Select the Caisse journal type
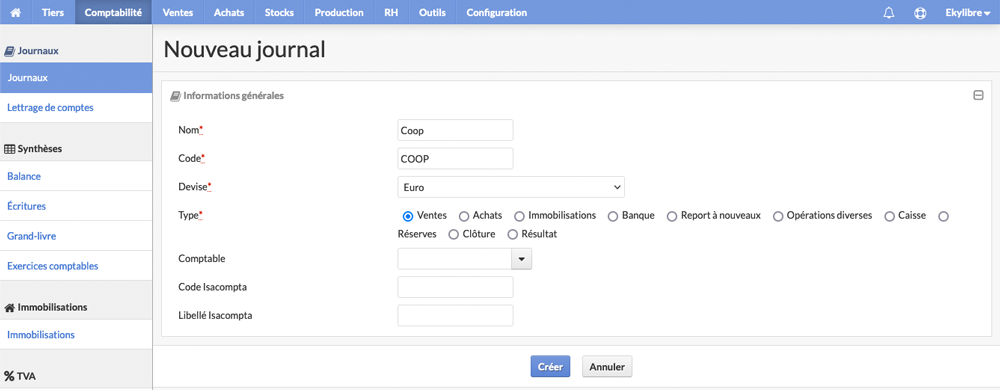Screen dimensions: 1000x390 [x=889, y=216]
